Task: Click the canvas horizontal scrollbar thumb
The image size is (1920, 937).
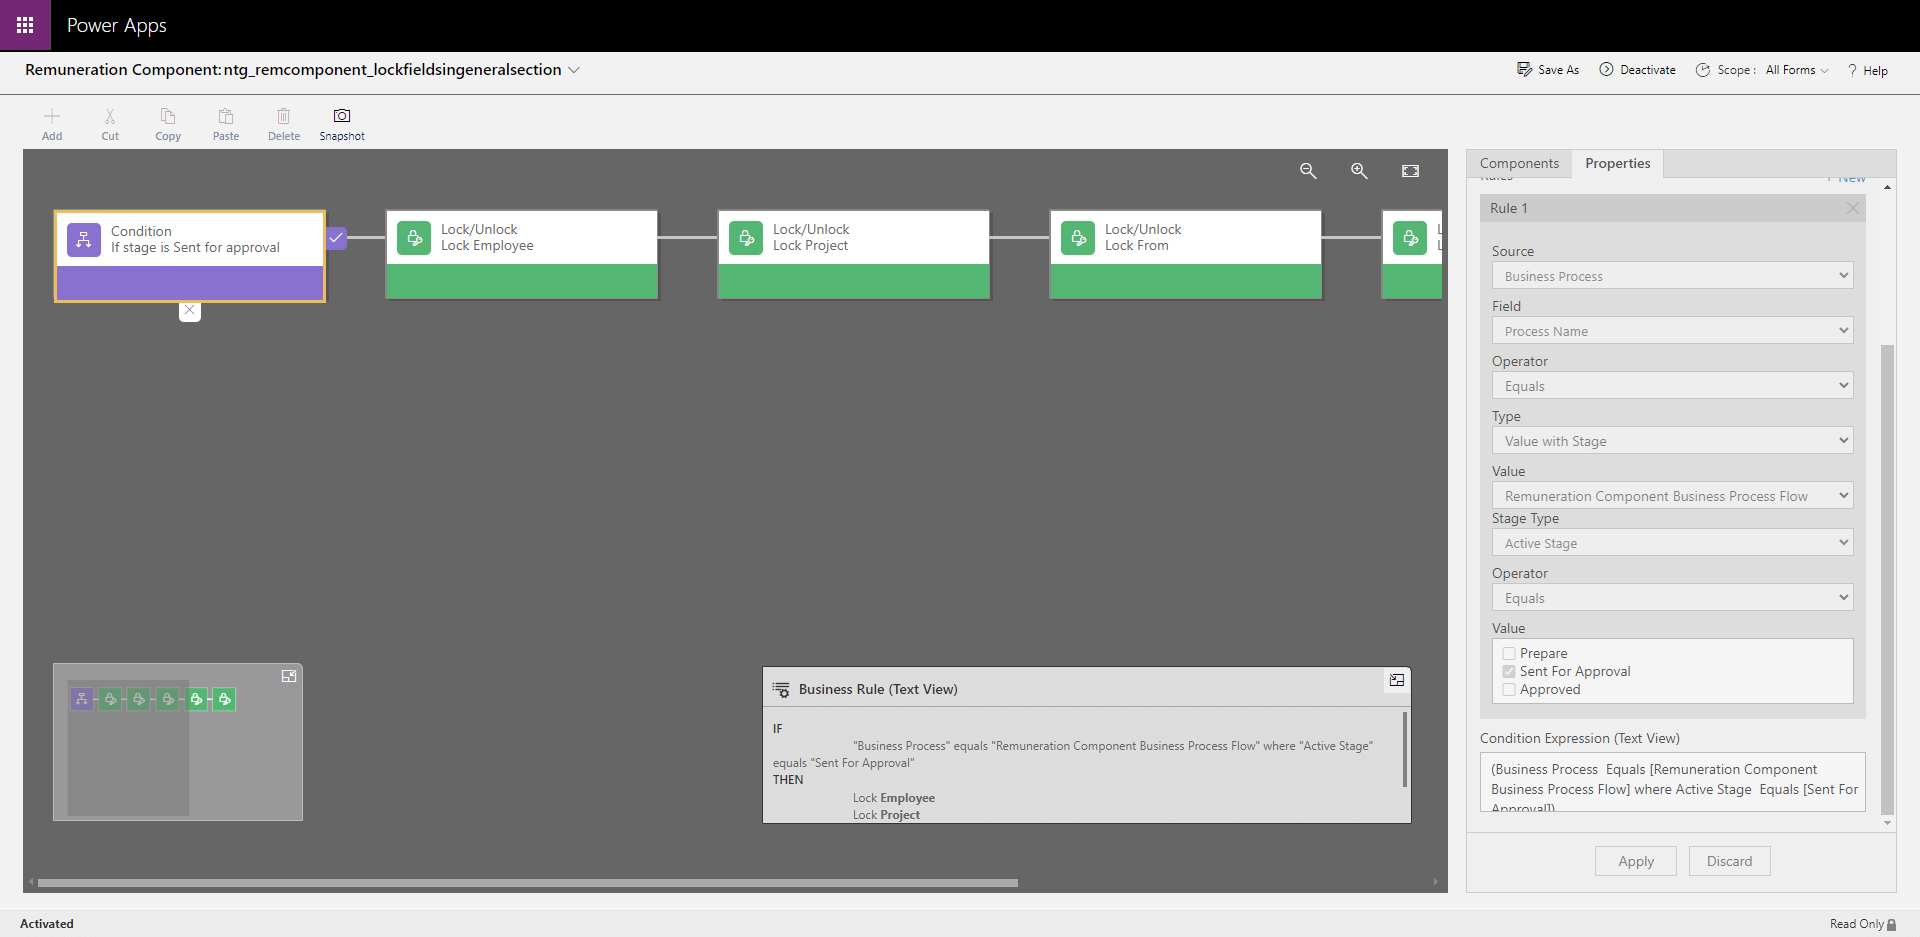Action: click(527, 883)
